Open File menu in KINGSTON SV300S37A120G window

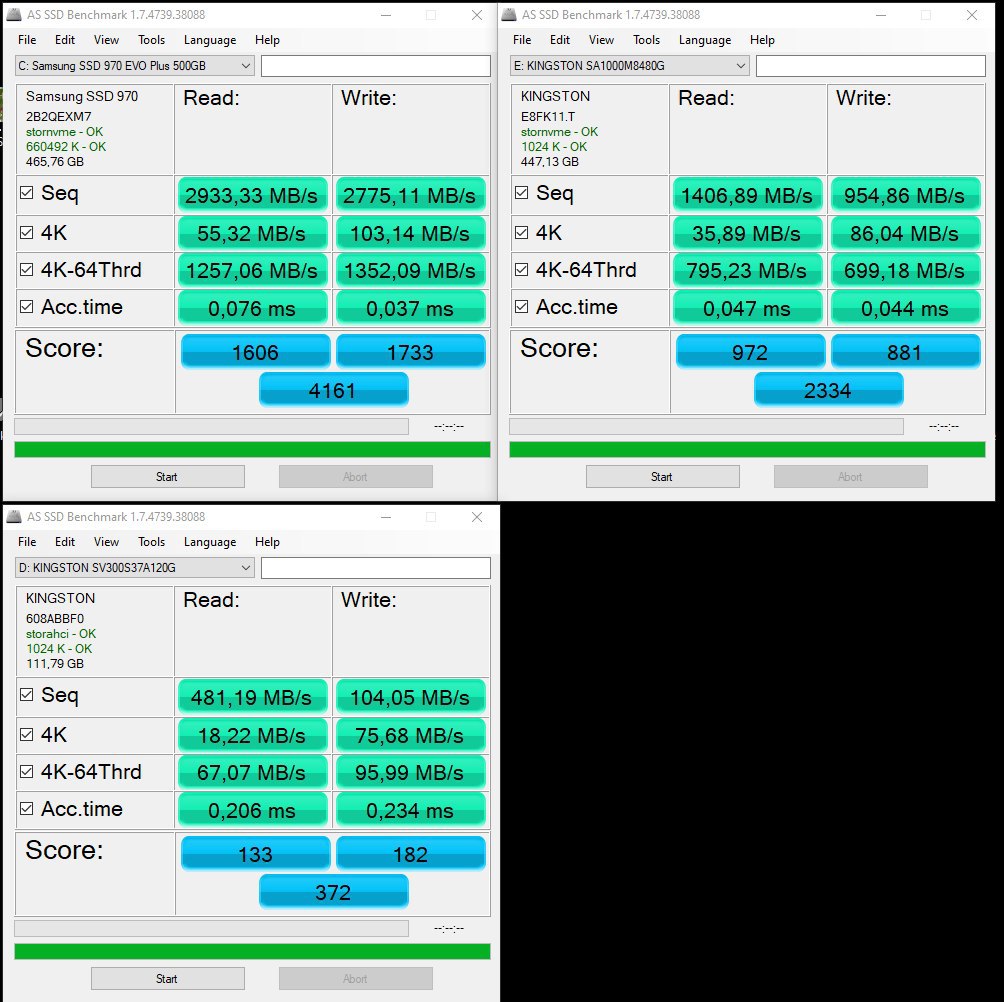(x=27, y=542)
